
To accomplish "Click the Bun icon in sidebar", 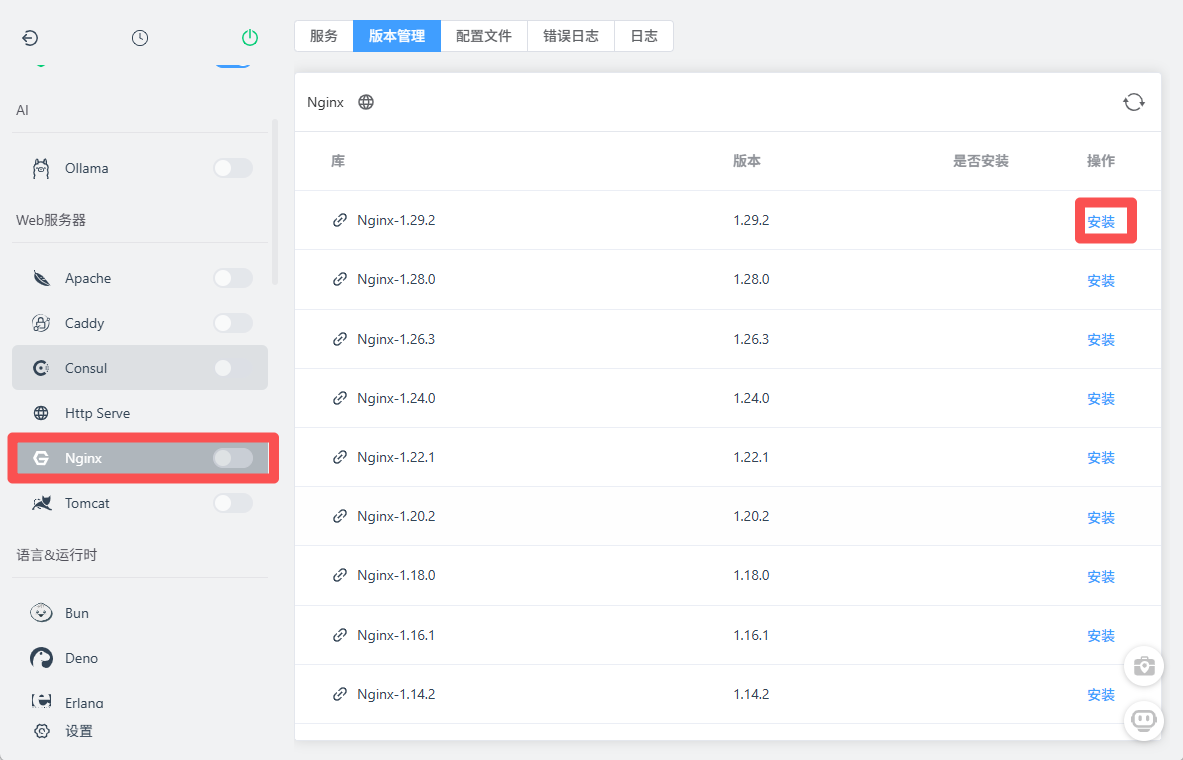I will (41, 613).
